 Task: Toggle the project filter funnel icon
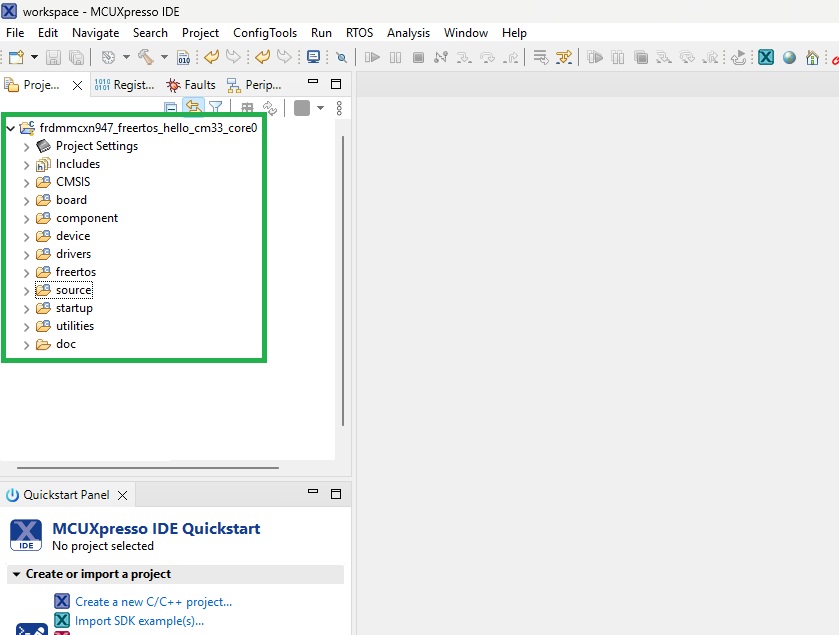pos(215,107)
